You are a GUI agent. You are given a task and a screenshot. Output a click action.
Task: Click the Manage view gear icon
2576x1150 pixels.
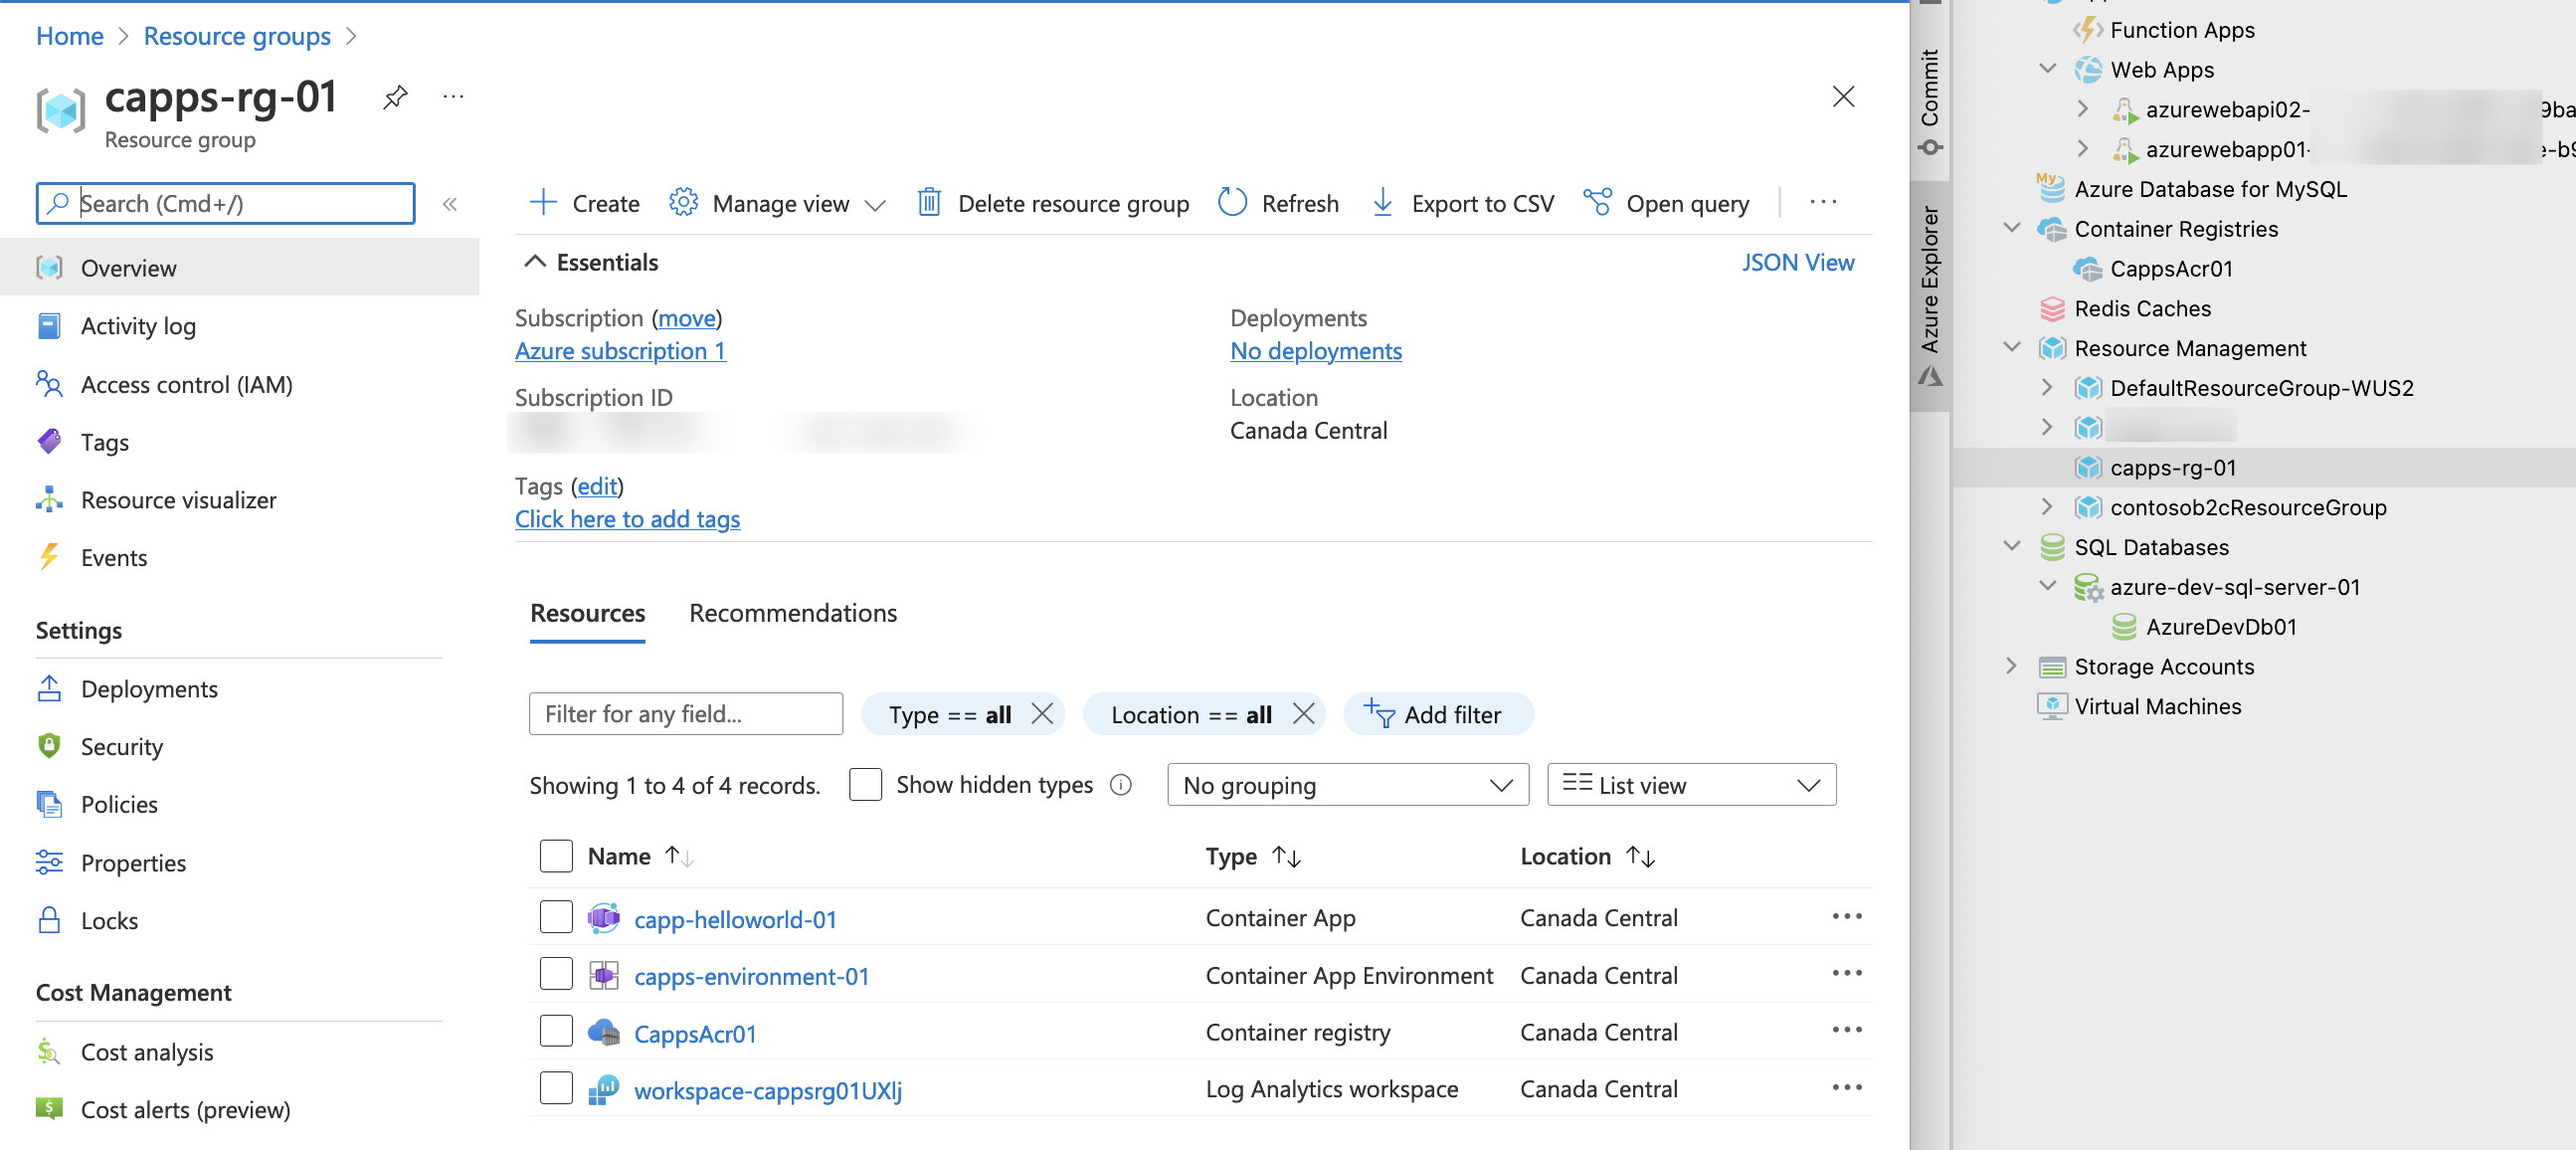[x=683, y=203]
